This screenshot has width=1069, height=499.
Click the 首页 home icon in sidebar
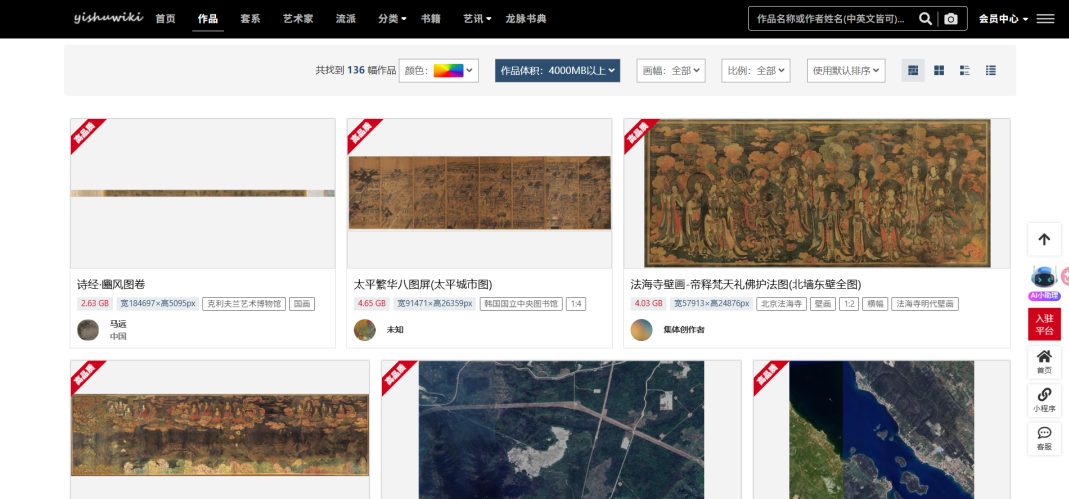pyautogui.click(x=1044, y=362)
